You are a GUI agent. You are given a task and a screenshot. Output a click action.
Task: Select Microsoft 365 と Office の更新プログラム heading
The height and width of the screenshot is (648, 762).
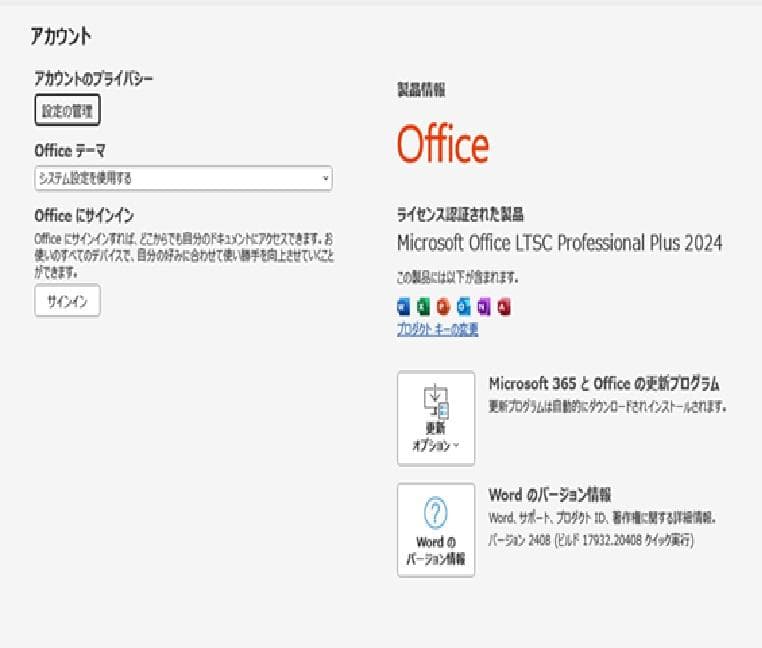604,384
